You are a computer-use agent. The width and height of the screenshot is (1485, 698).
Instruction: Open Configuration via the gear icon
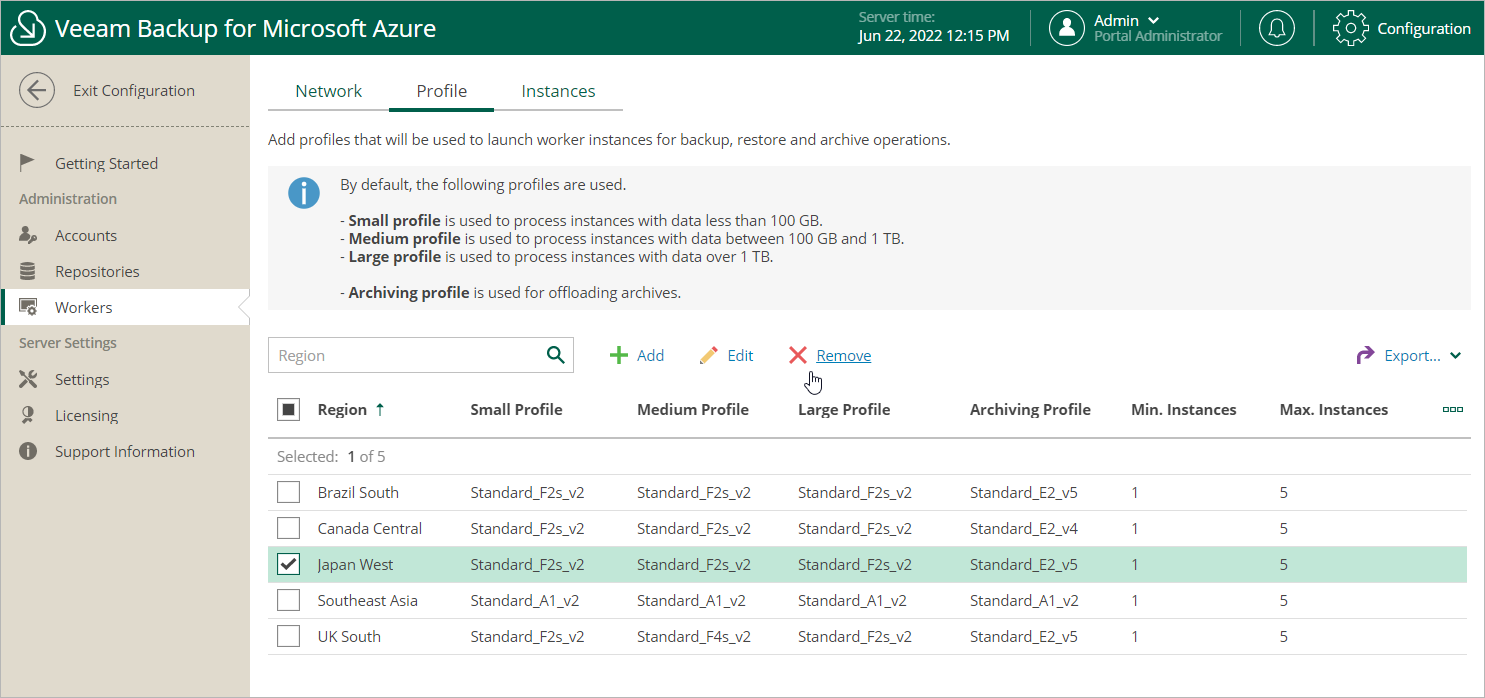click(x=1350, y=28)
